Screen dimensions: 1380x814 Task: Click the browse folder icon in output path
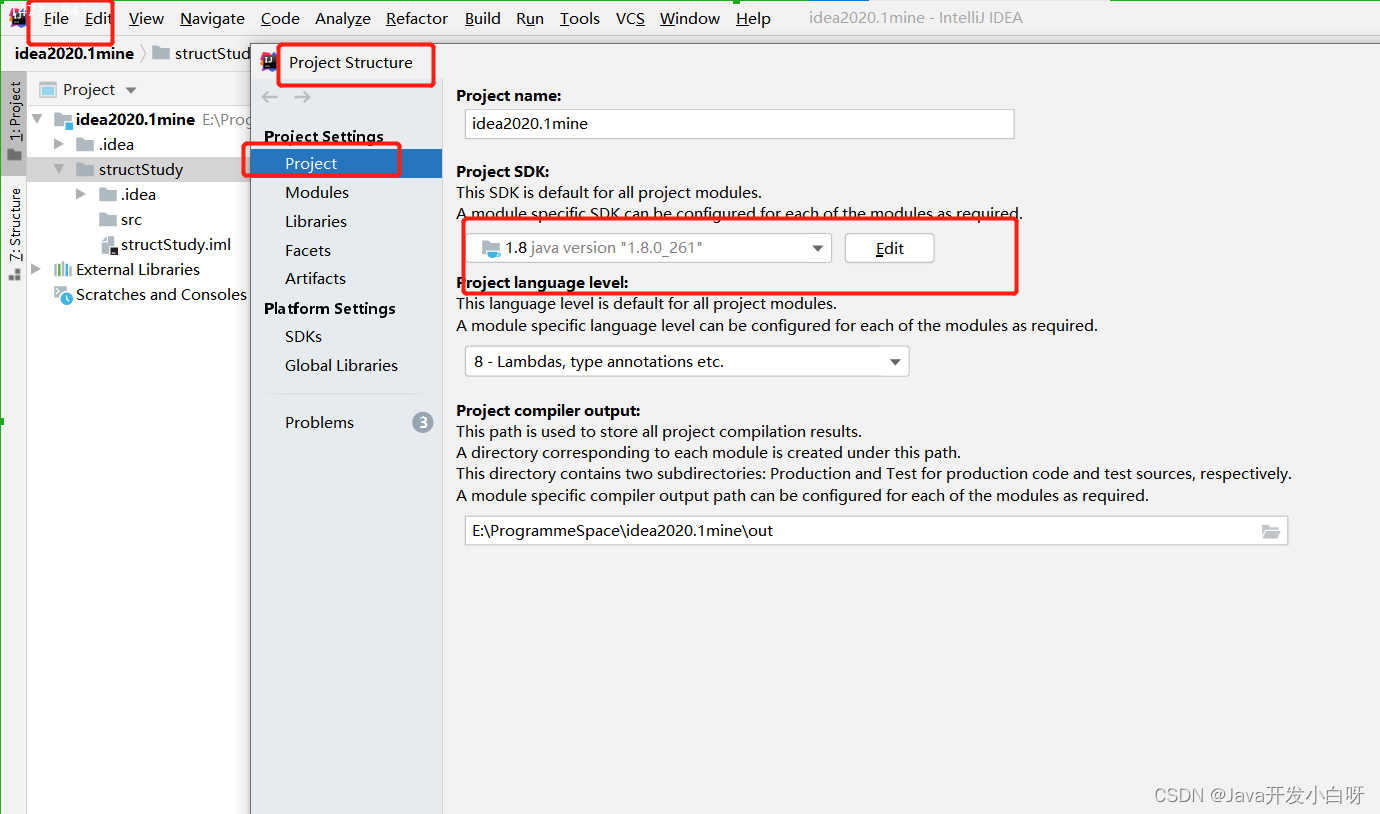(1271, 532)
